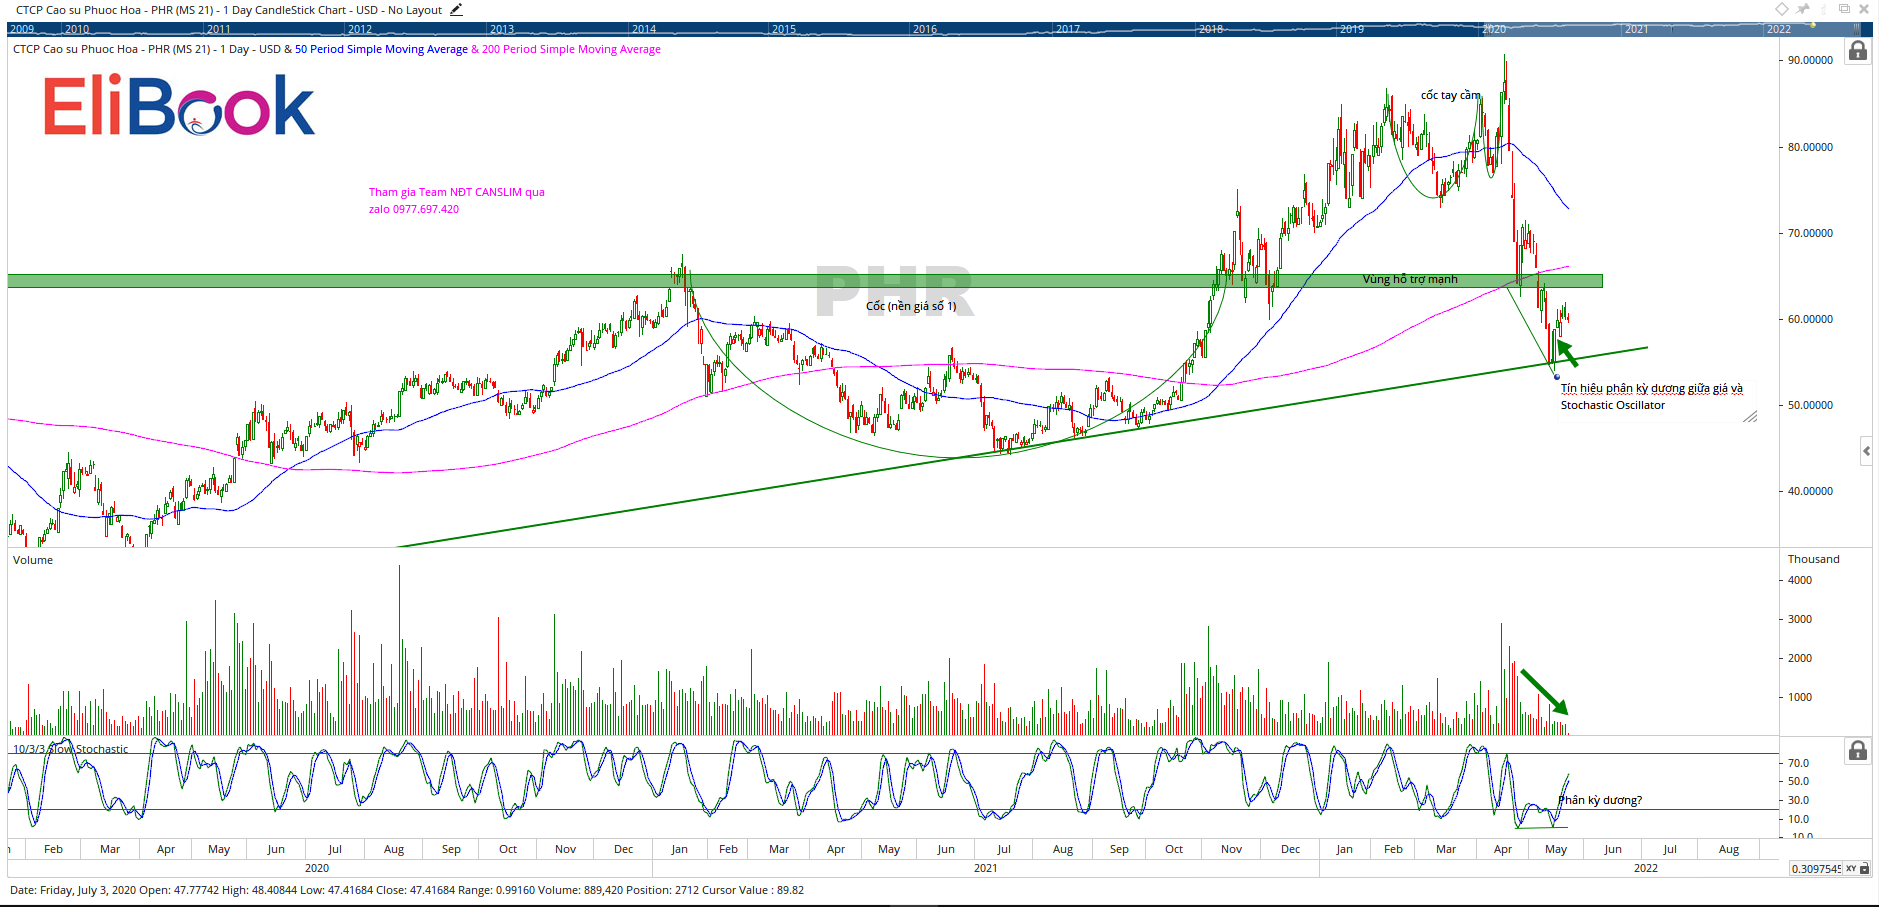Click 2018 in the top timeline overview

(x=1210, y=29)
